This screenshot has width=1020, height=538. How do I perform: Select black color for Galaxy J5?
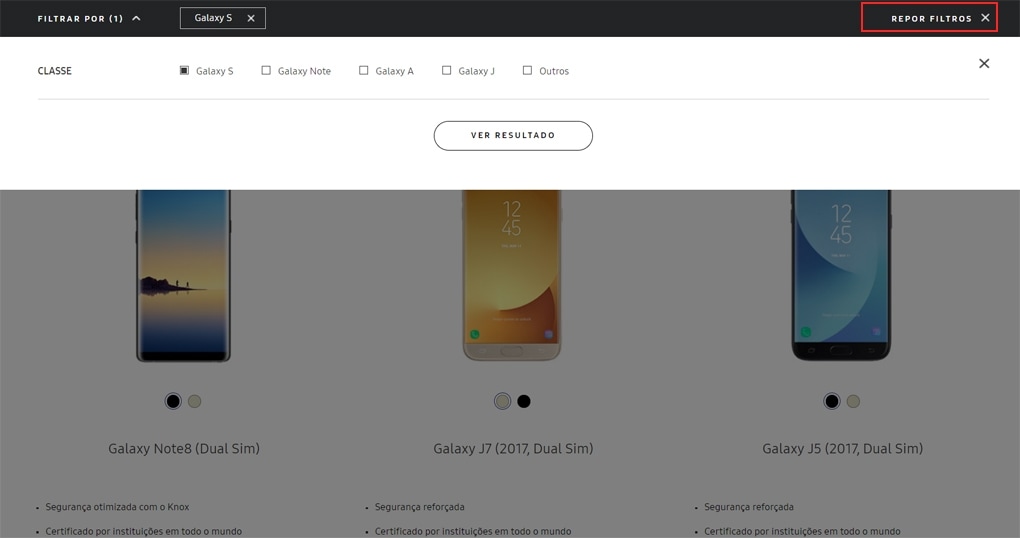(831, 401)
